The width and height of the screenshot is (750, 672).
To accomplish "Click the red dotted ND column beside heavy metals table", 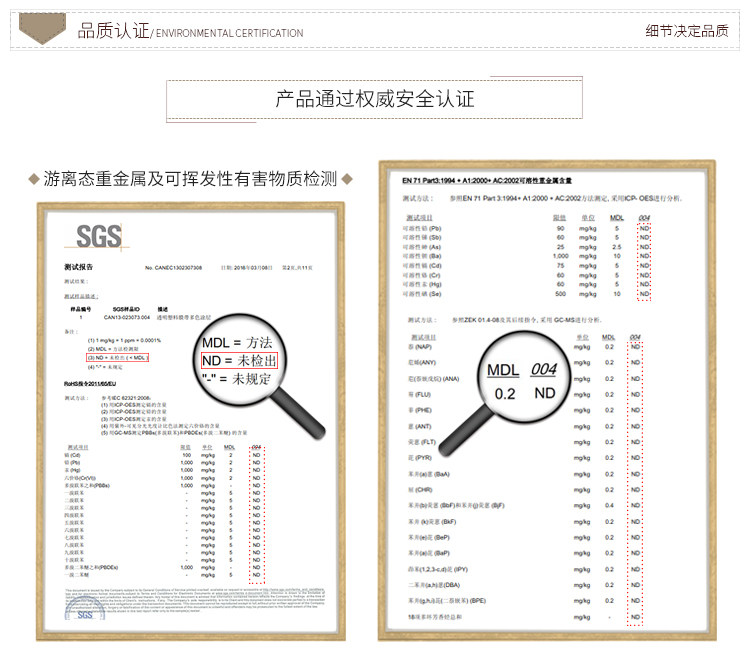I will coord(644,261).
